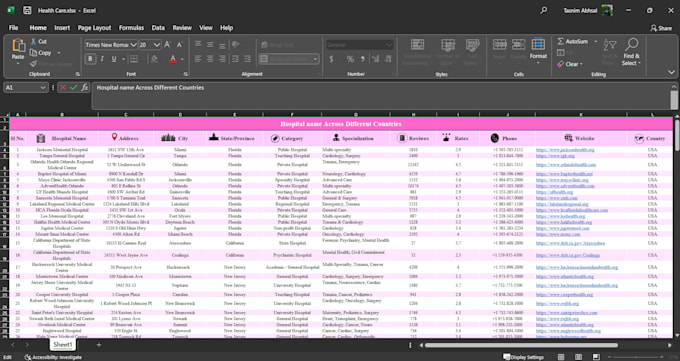Switch to Normal view in status bar

(561, 357)
